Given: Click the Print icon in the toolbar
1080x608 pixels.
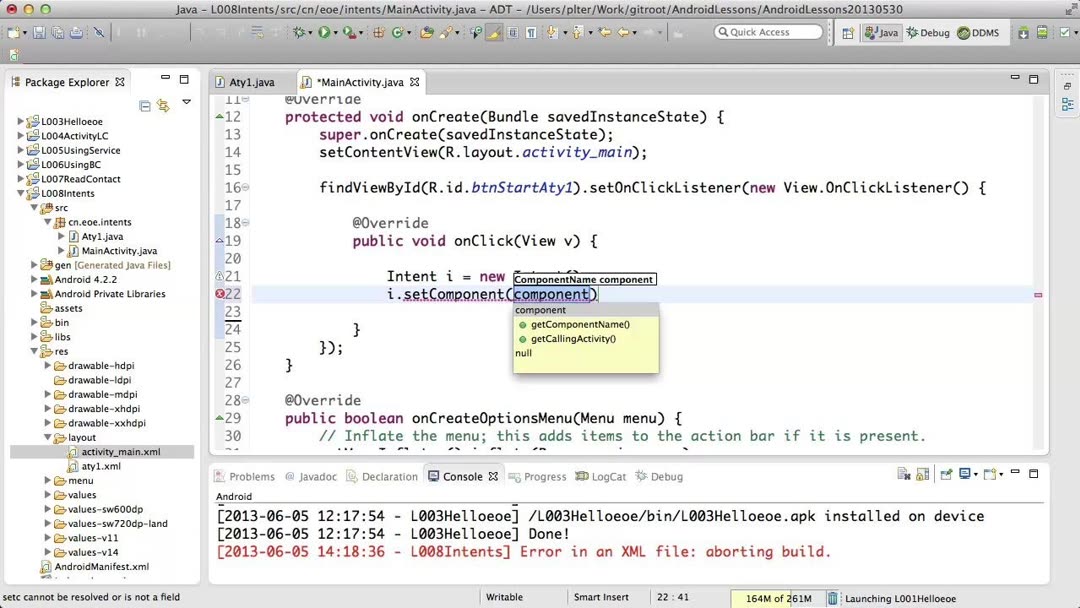Looking at the screenshot, I should [x=78, y=32].
